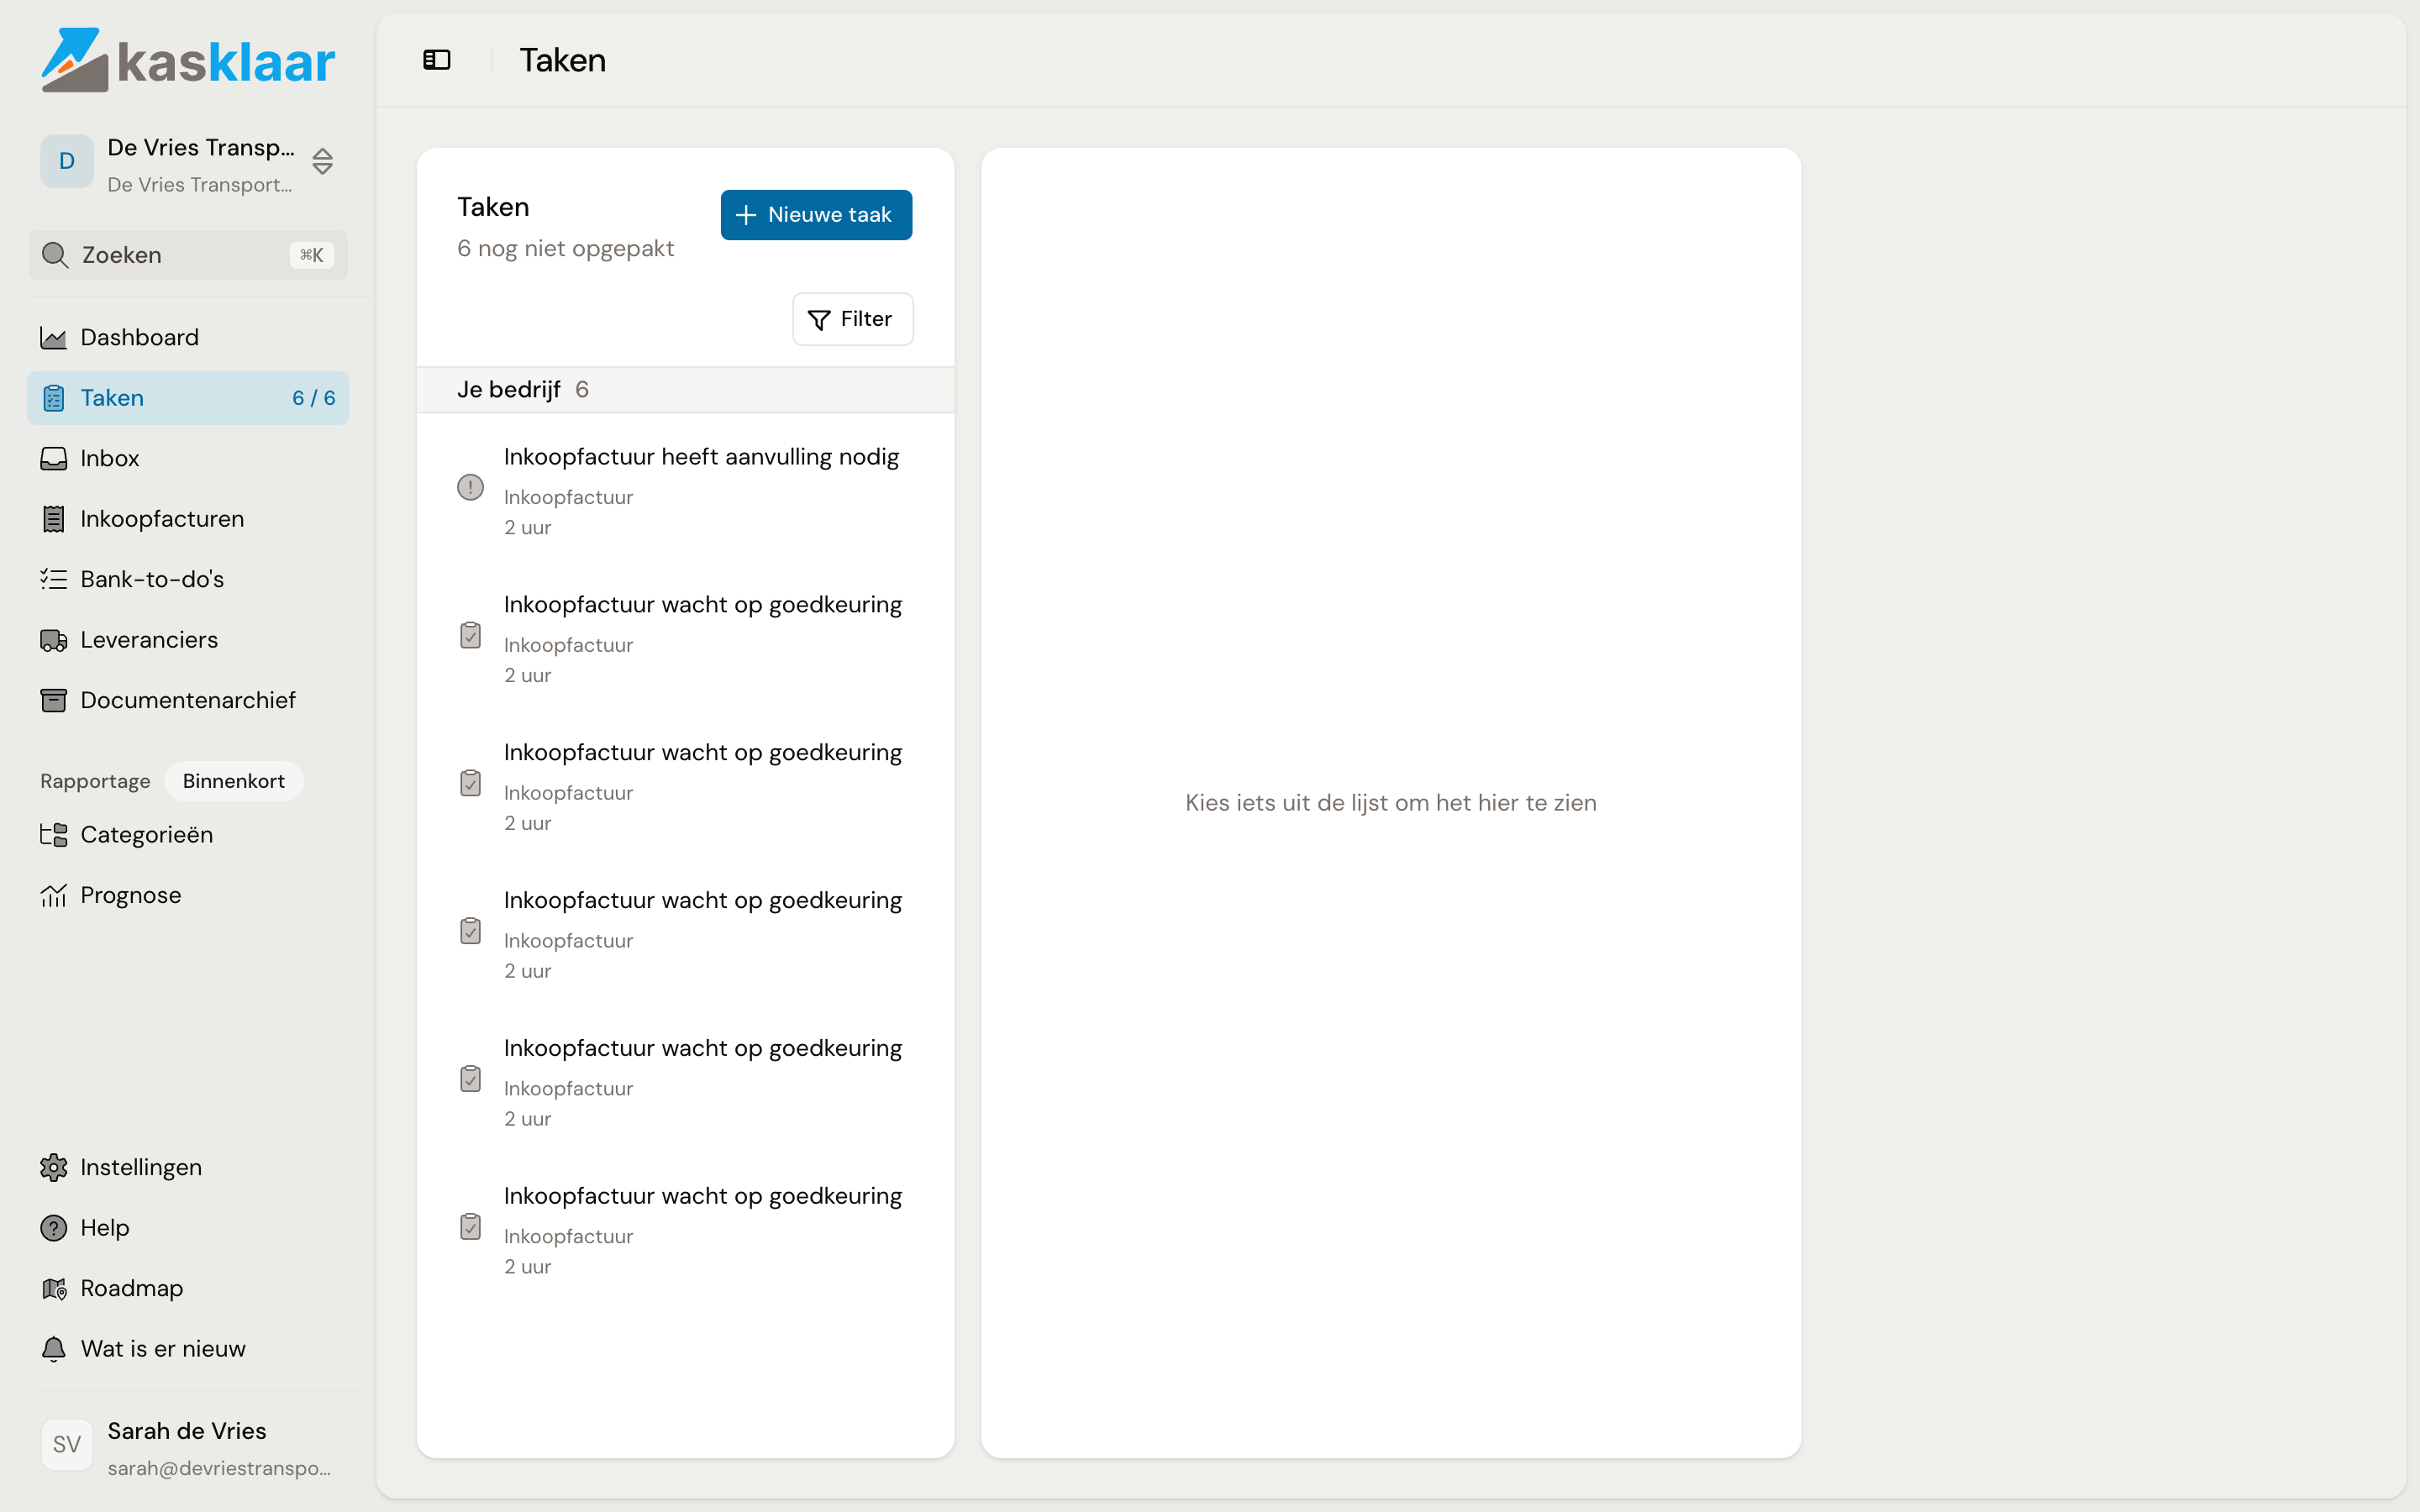Click the Bank-to-do's checklist icon
The width and height of the screenshot is (2420, 1512).
tap(54, 579)
